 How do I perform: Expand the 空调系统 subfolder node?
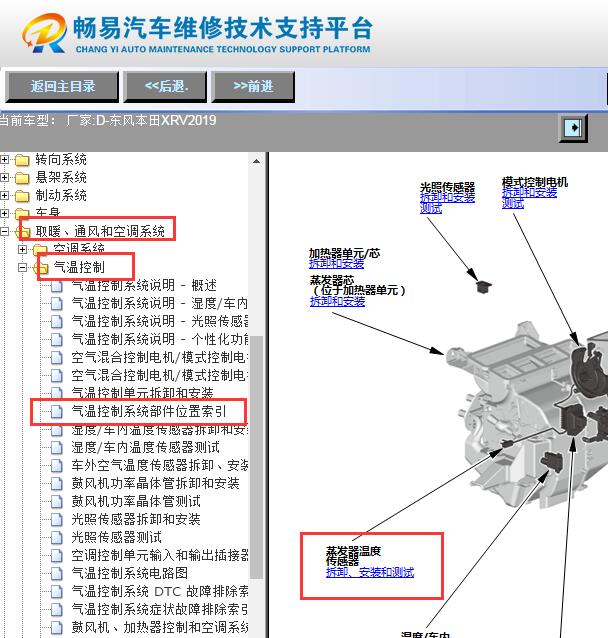coord(22,249)
